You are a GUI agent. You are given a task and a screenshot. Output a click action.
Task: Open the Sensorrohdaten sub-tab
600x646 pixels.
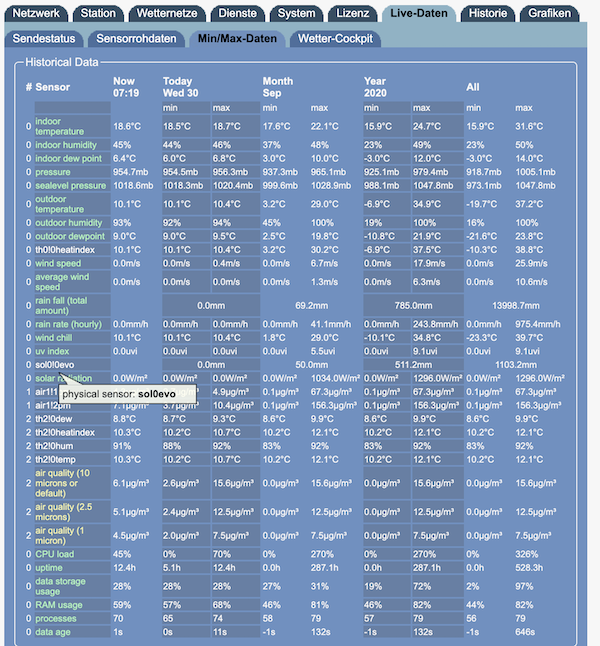point(136,39)
